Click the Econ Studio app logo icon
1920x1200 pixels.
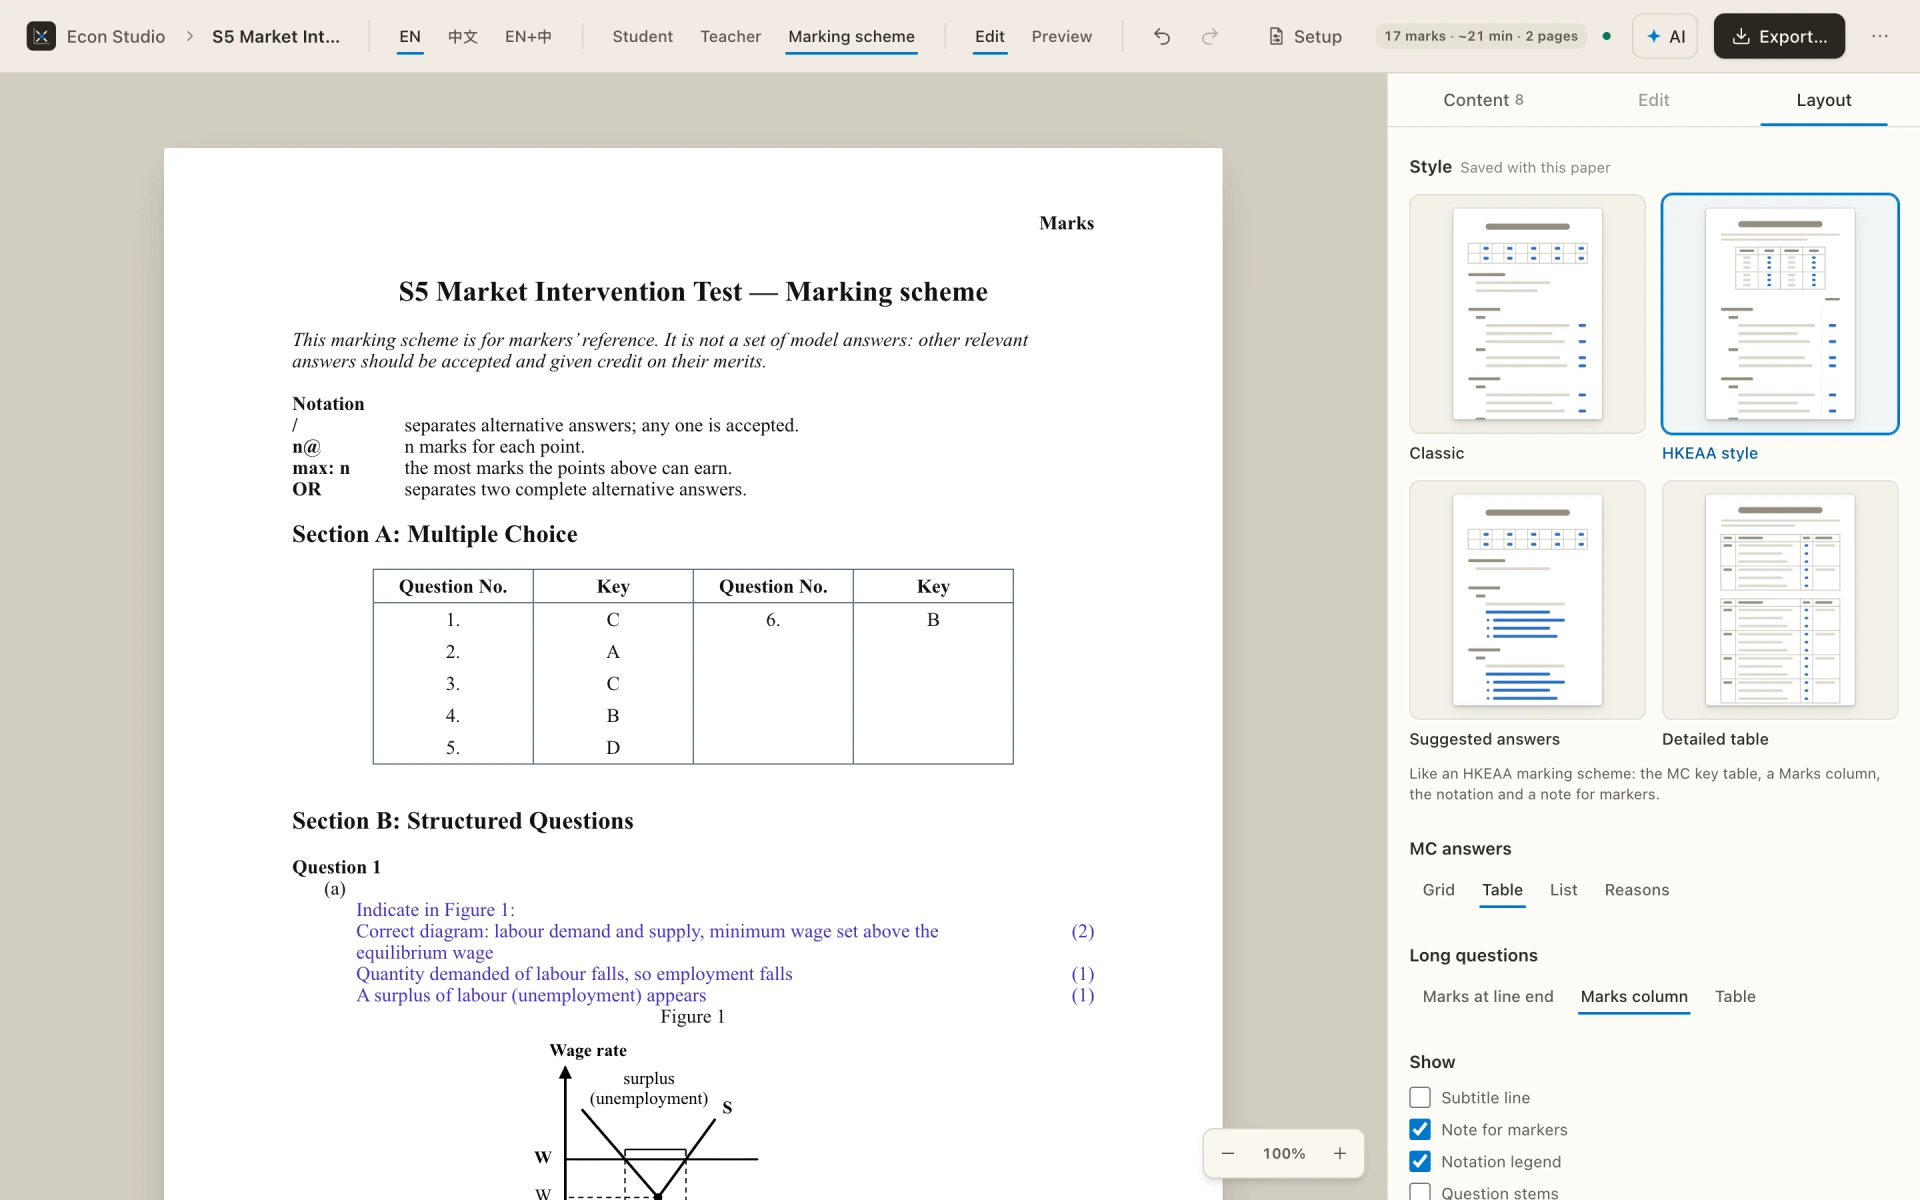tap(41, 36)
